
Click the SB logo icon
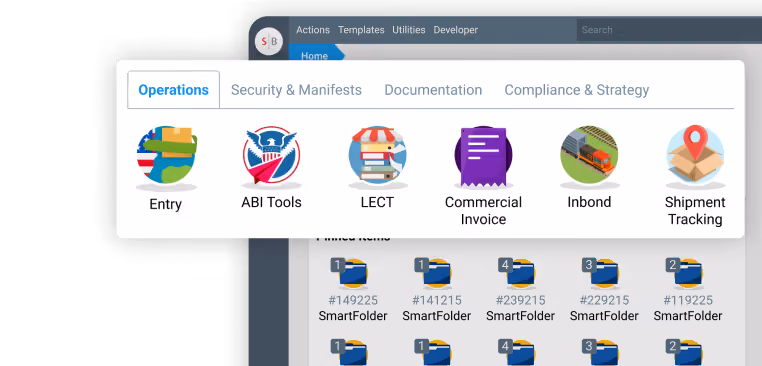[x=269, y=42]
